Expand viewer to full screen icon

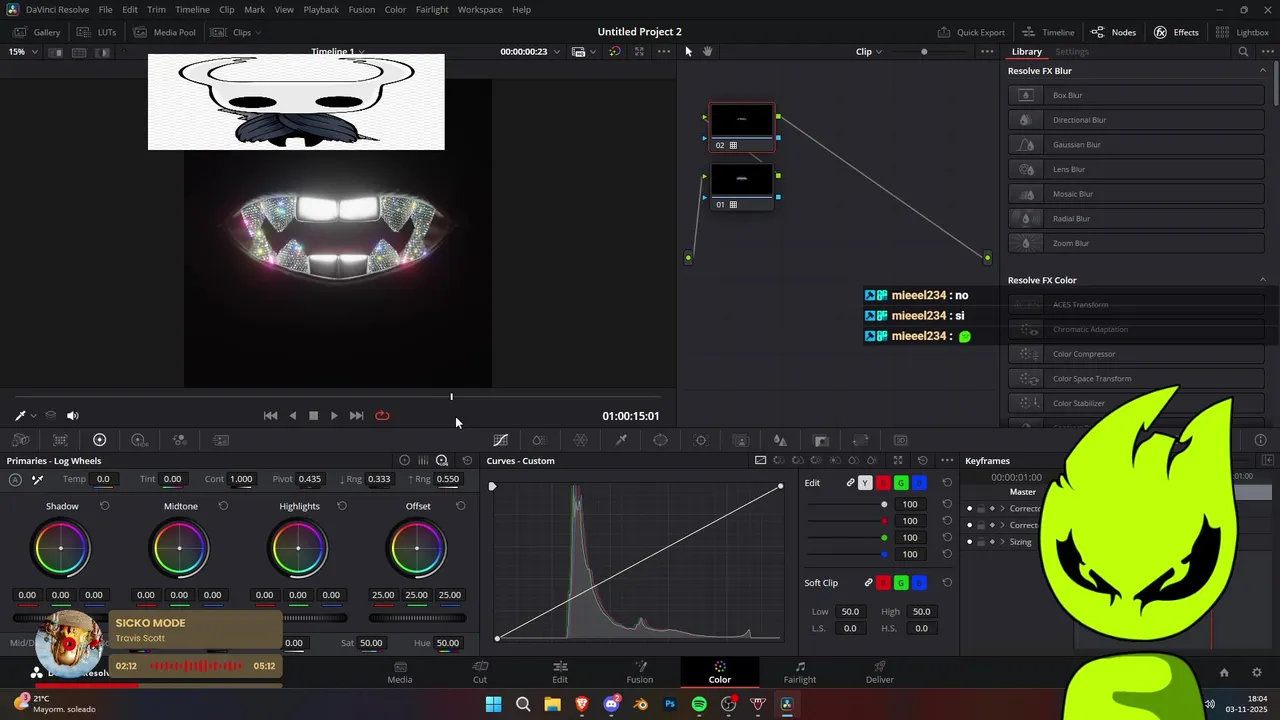coord(639,52)
